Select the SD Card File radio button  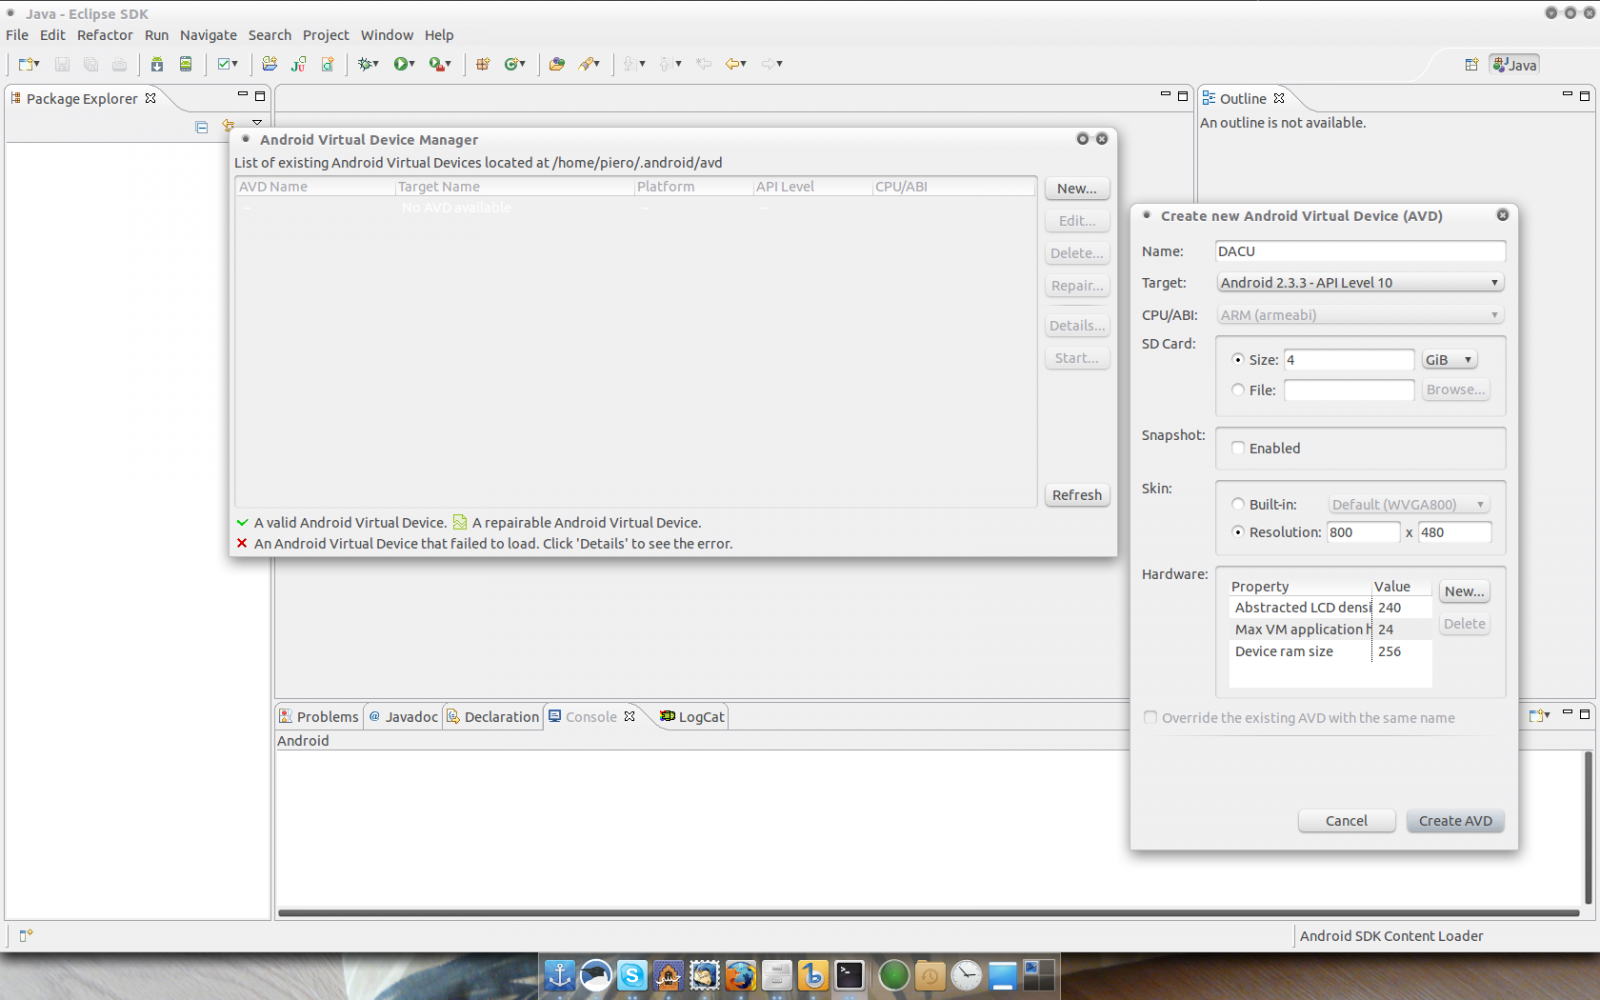click(1238, 390)
